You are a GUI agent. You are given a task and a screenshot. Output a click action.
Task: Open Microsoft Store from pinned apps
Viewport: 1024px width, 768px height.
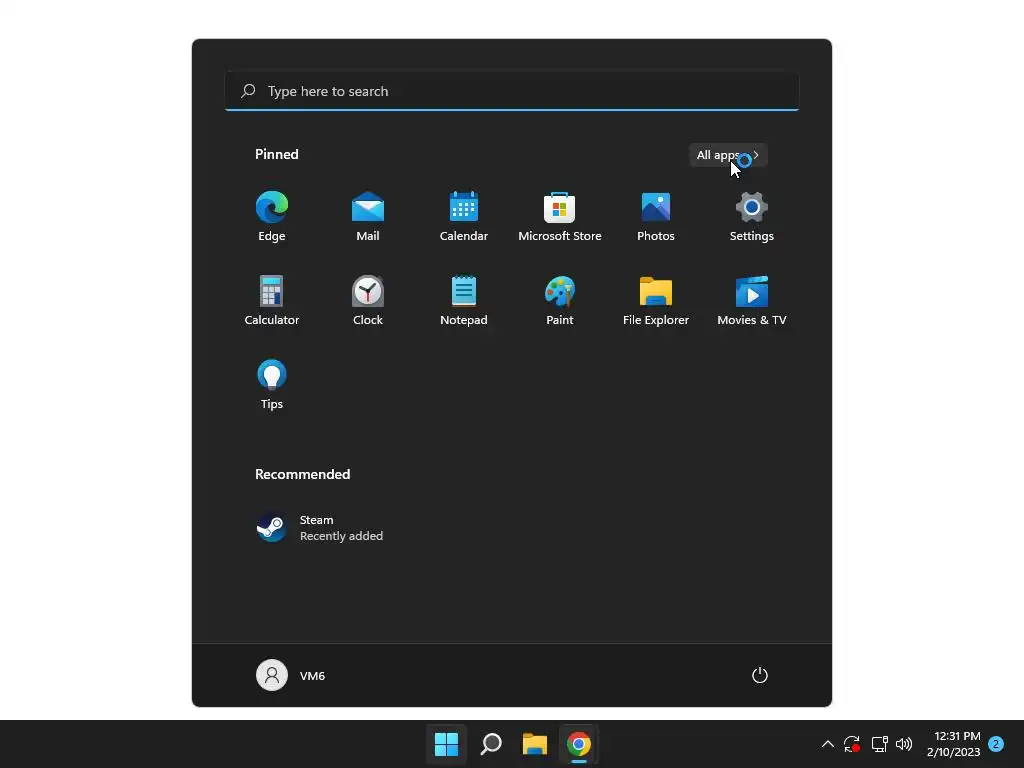tap(560, 217)
